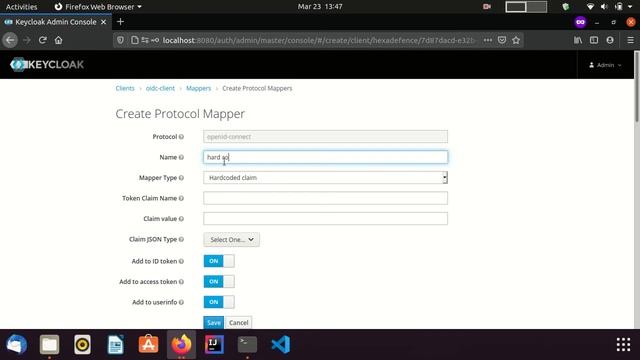Open the Claim JSON Type Select One dropdown
Screen dimensions: 640x360
click(x=231, y=240)
